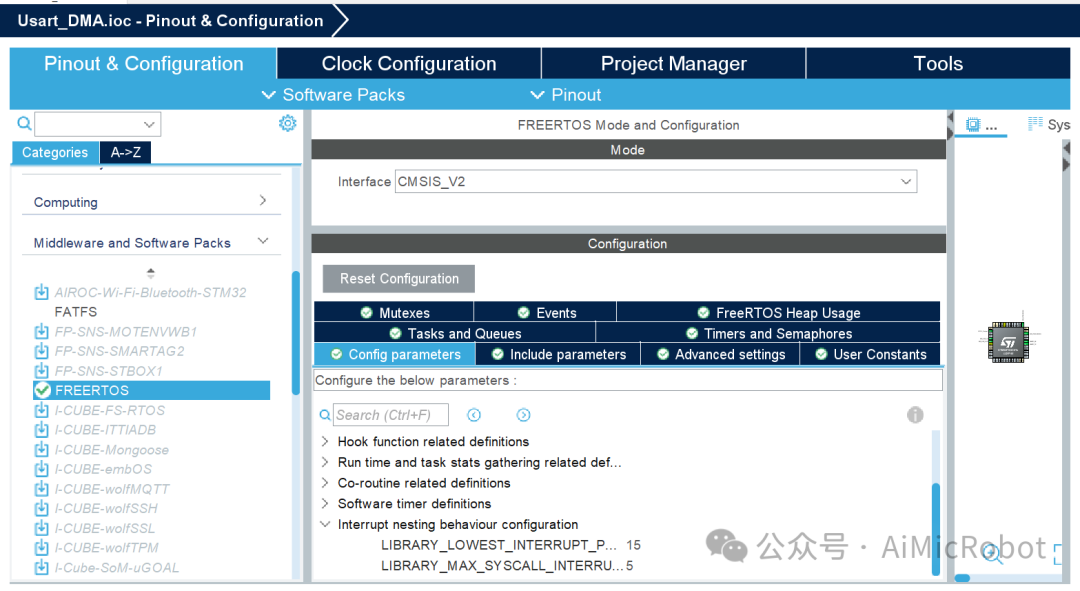Viewport: 1080px width, 591px height.
Task: Open the Mutexes tab
Action: pyautogui.click(x=394, y=312)
